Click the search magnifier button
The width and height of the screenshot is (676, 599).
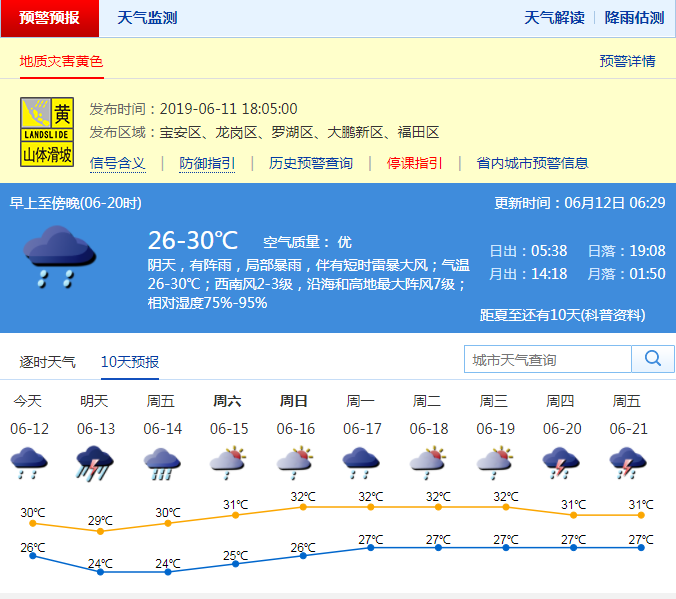653,359
